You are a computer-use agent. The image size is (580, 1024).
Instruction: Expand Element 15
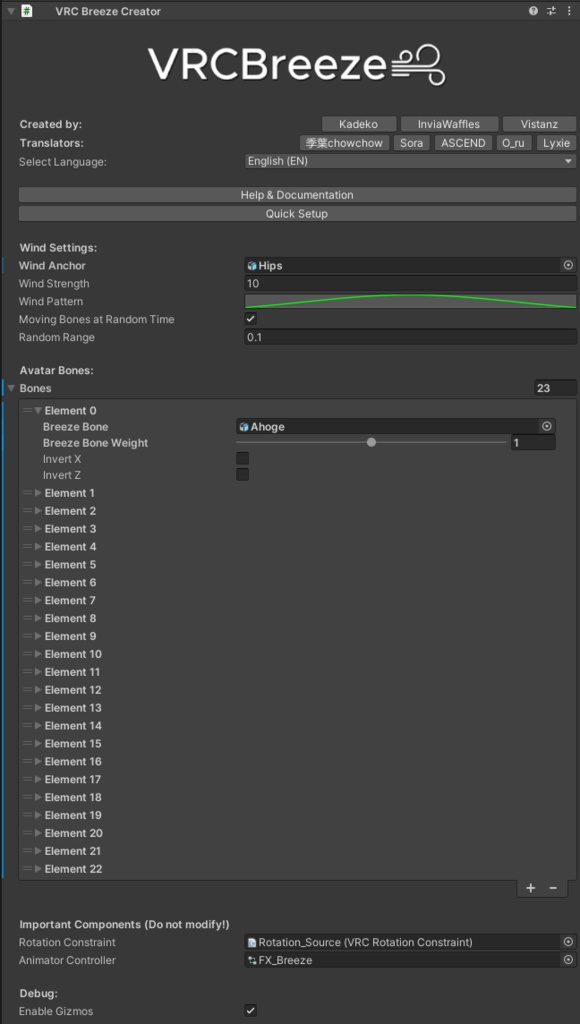pyautogui.click(x=39, y=743)
